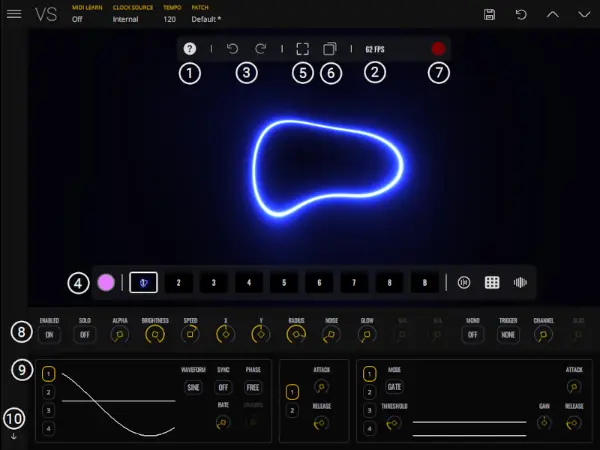600x450 pixels.
Task: Toggle the Mono OFF switch
Action: click(x=472, y=336)
